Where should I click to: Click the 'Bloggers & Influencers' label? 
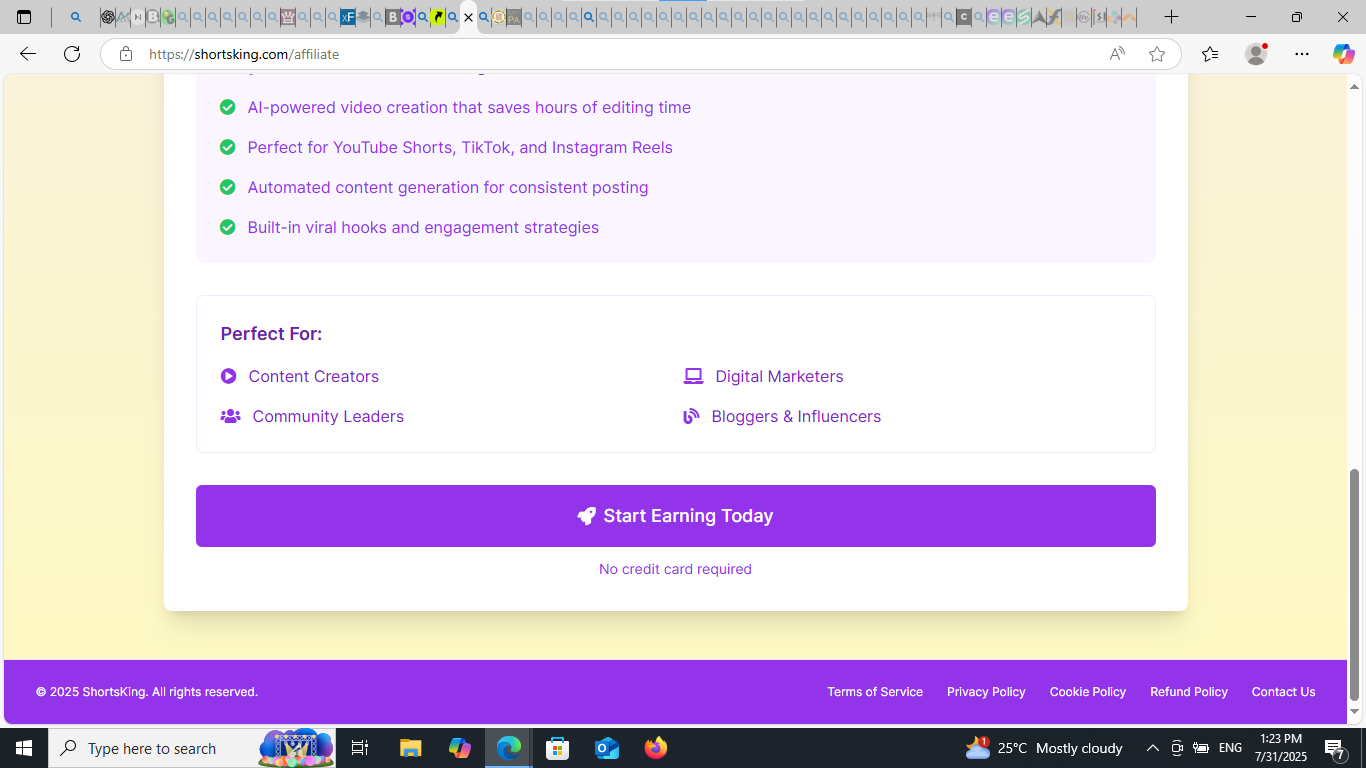point(796,416)
